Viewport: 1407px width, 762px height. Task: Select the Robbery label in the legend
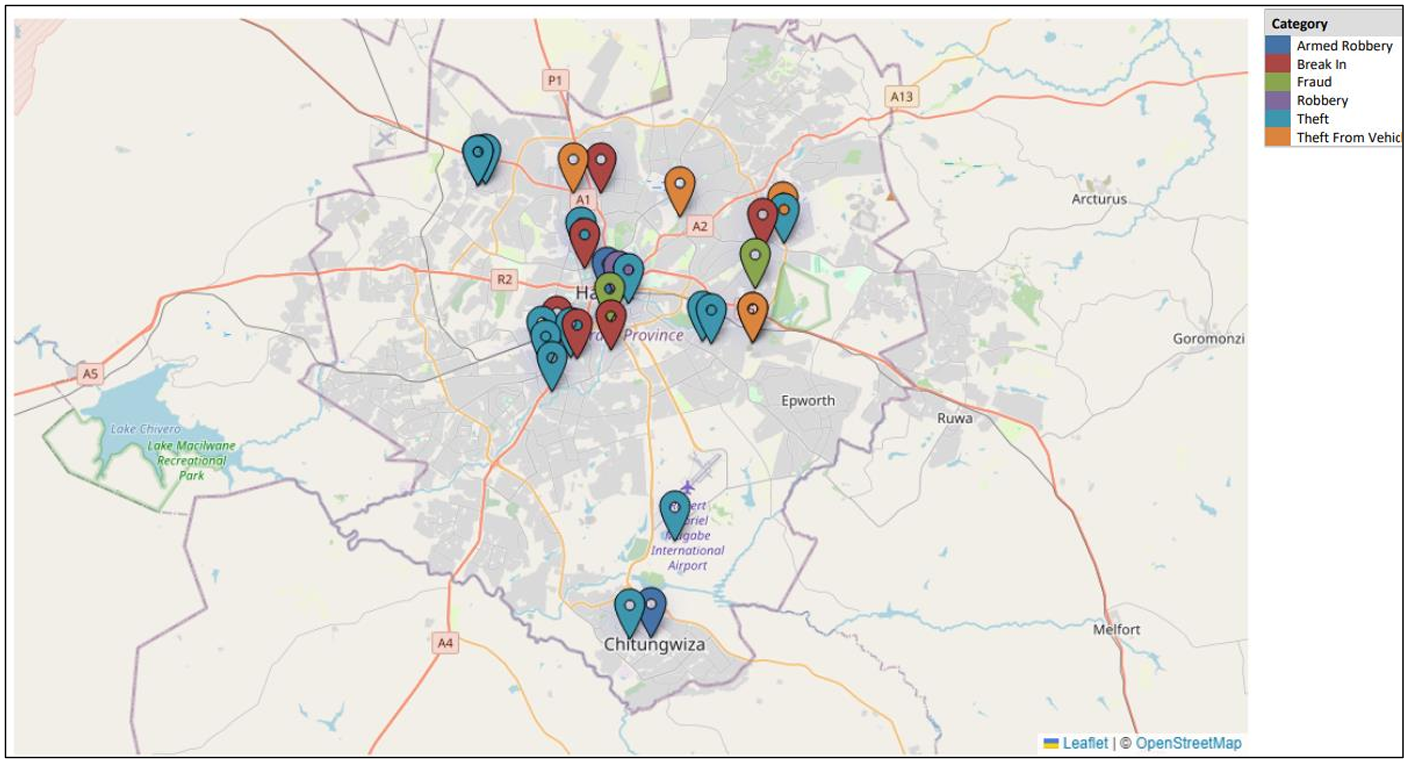coord(1322,100)
